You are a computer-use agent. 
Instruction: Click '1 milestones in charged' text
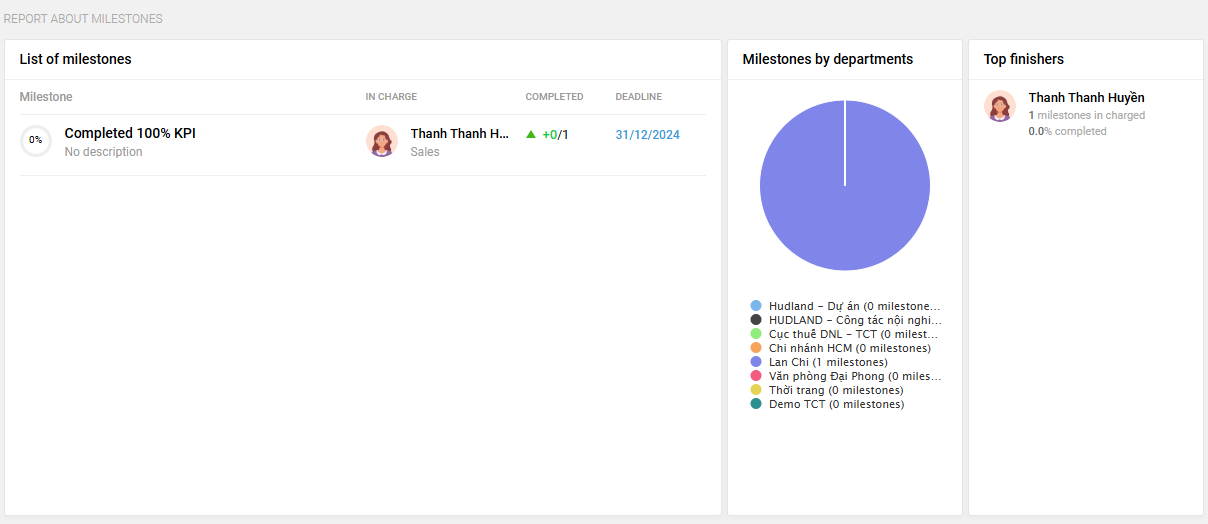click(1087, 116)
